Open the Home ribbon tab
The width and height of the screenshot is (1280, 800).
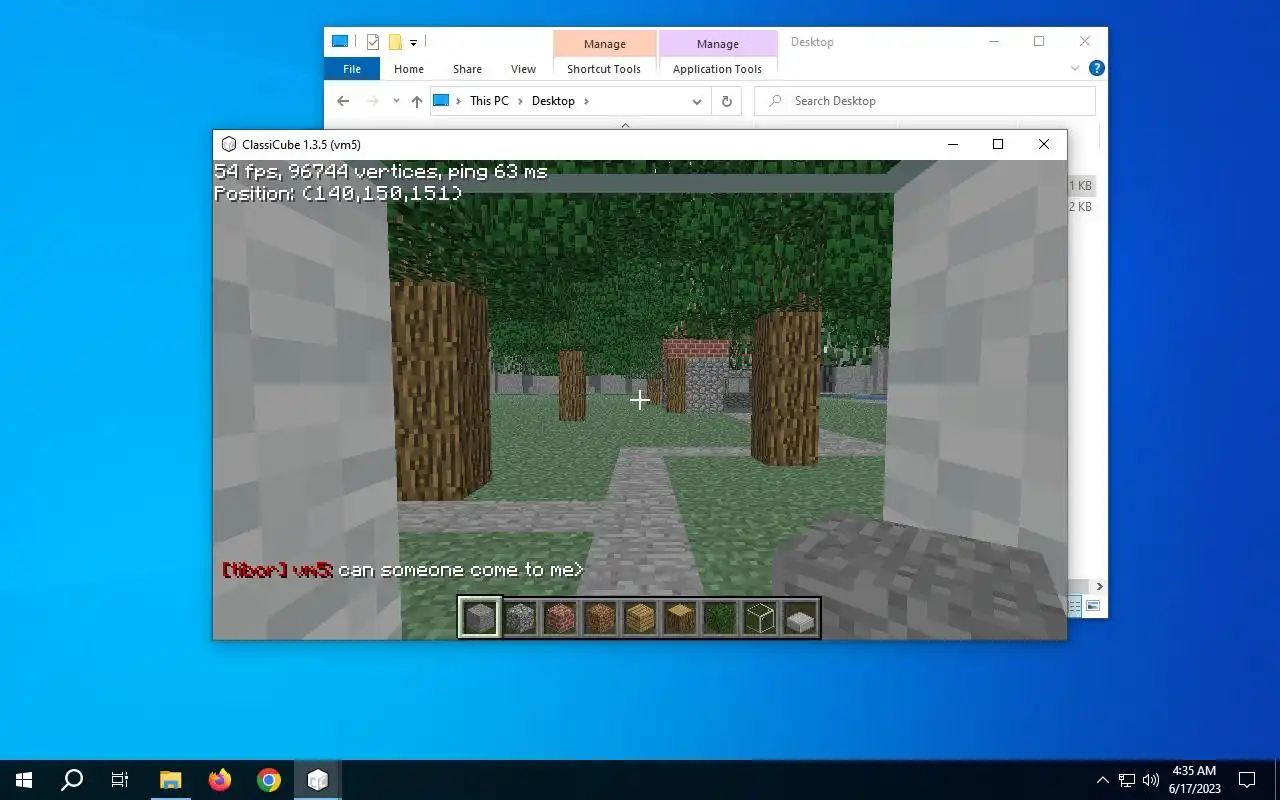[409, 69]
